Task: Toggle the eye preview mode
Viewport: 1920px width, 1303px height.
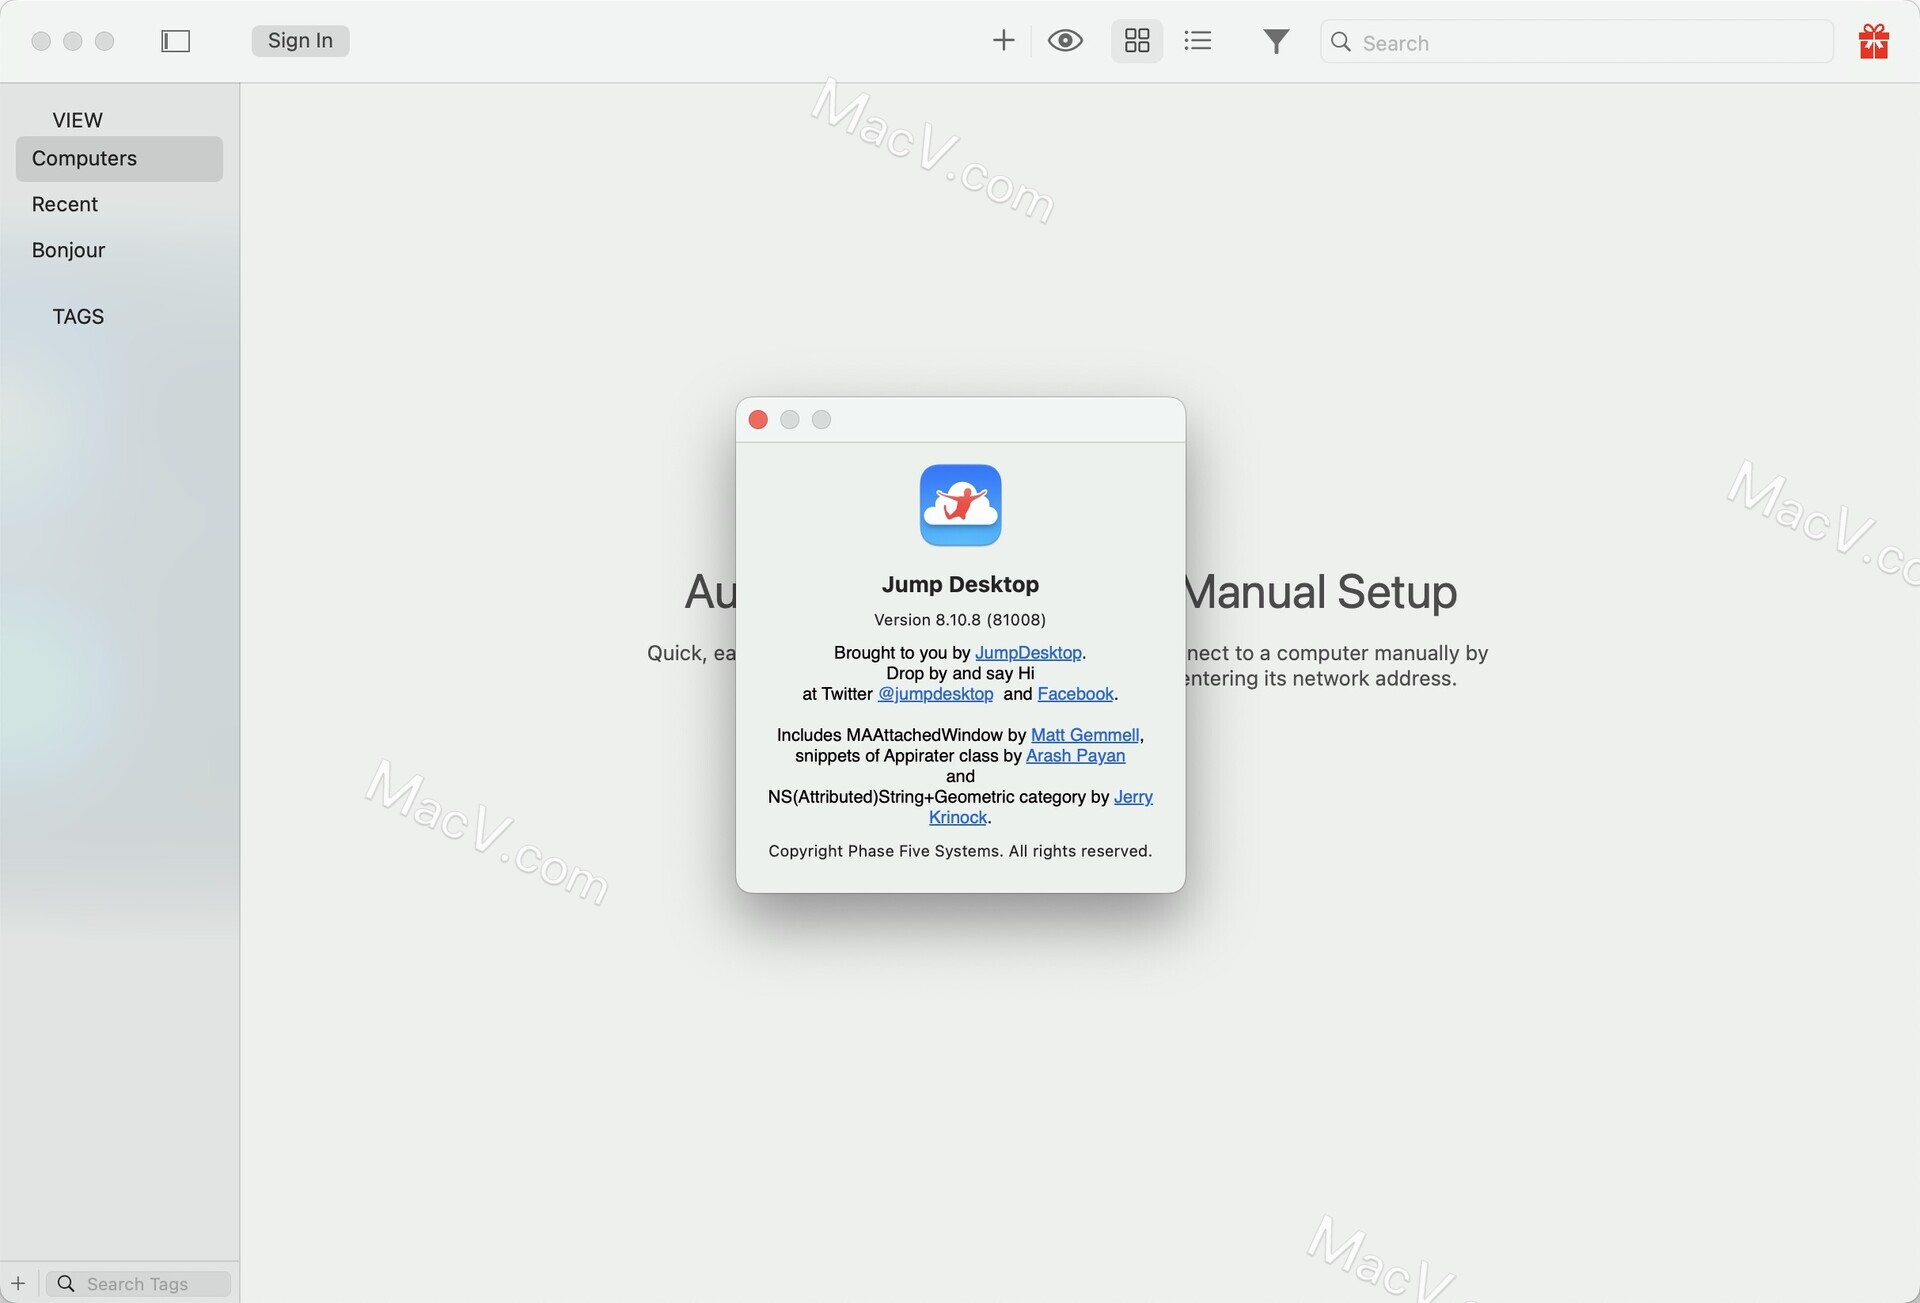Action: [1065, 41]
